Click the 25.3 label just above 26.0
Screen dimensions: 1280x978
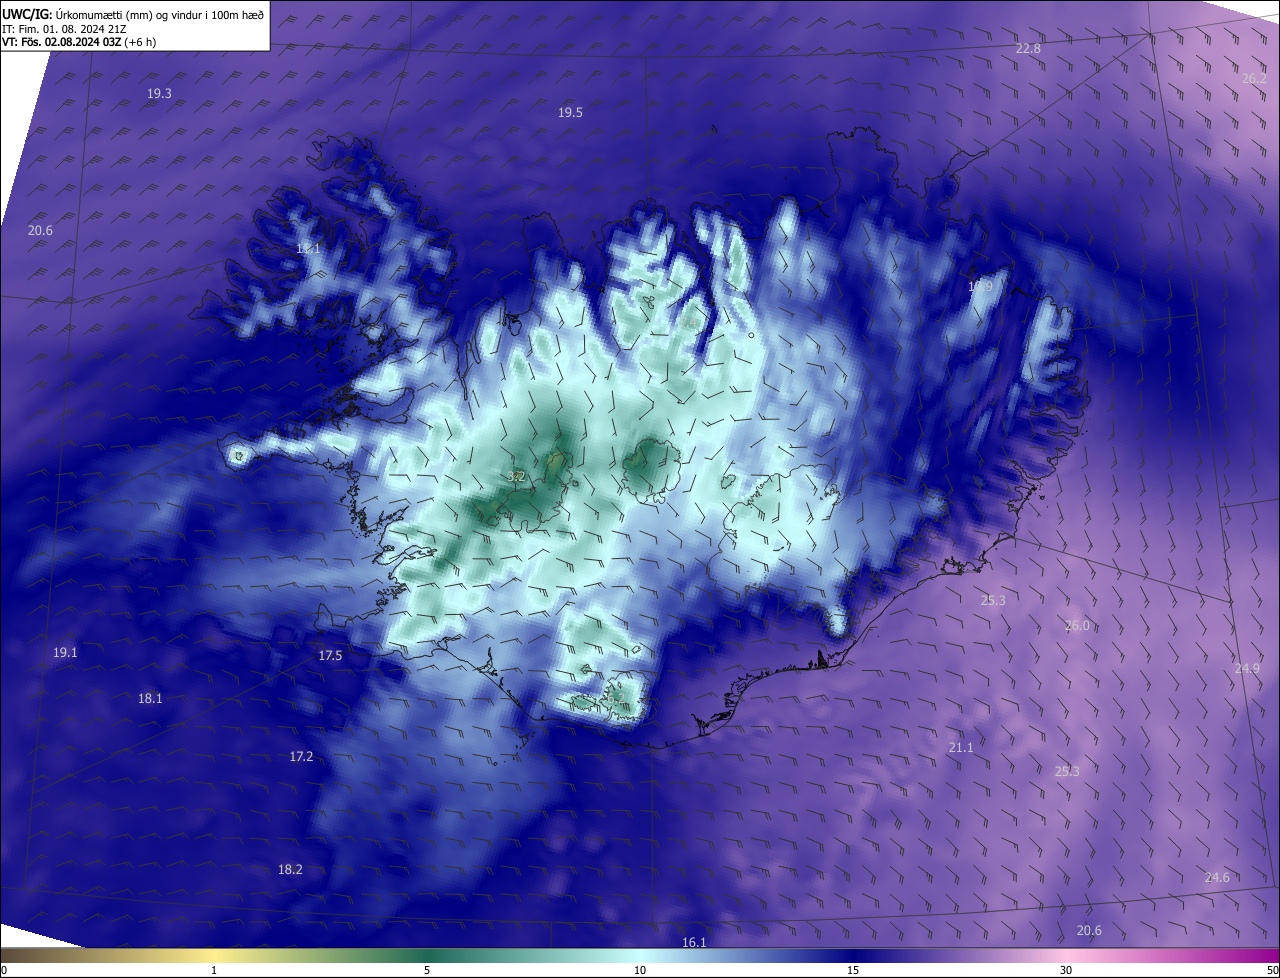click(993, 601)
